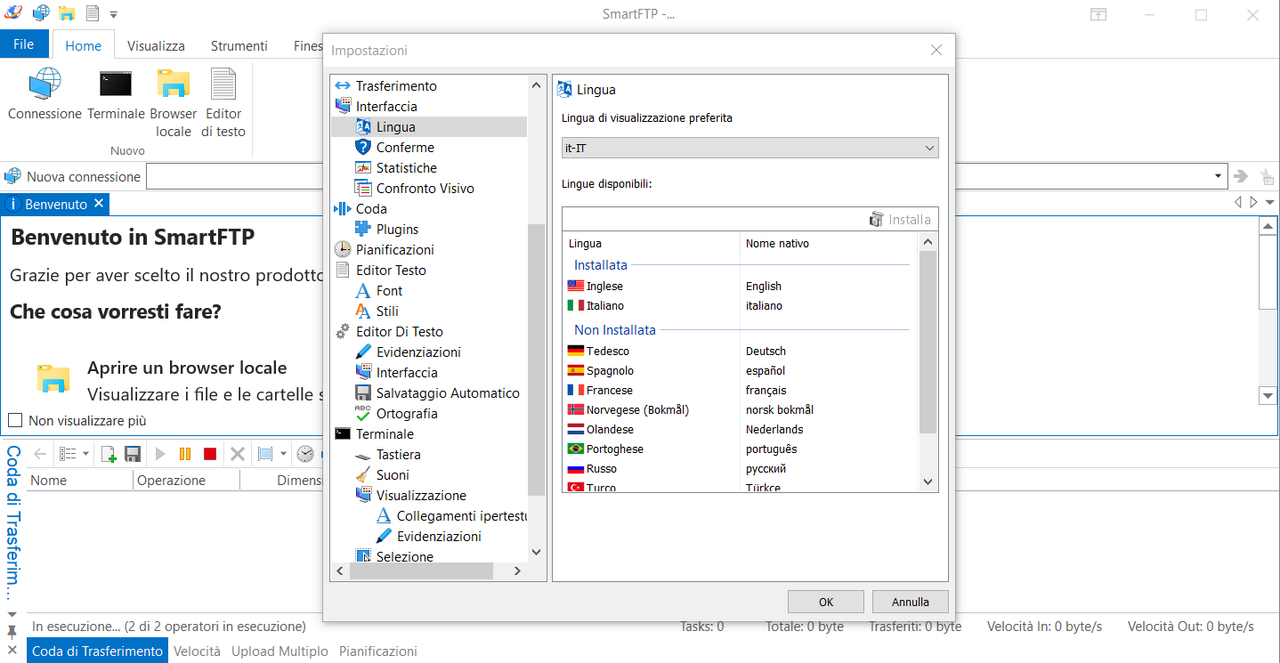Launch the Terminale tool
The image size is (1280, 663).
click(x=116, y=95)
